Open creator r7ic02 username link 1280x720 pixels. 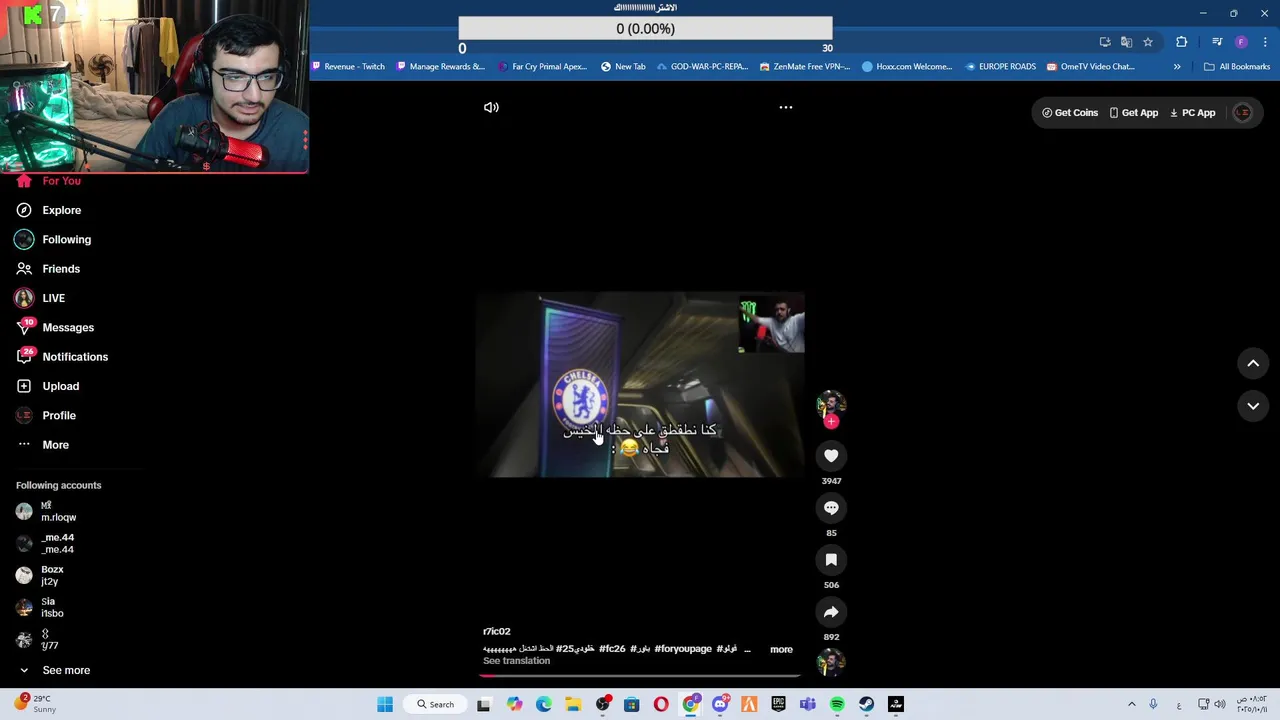pos(496,632)
